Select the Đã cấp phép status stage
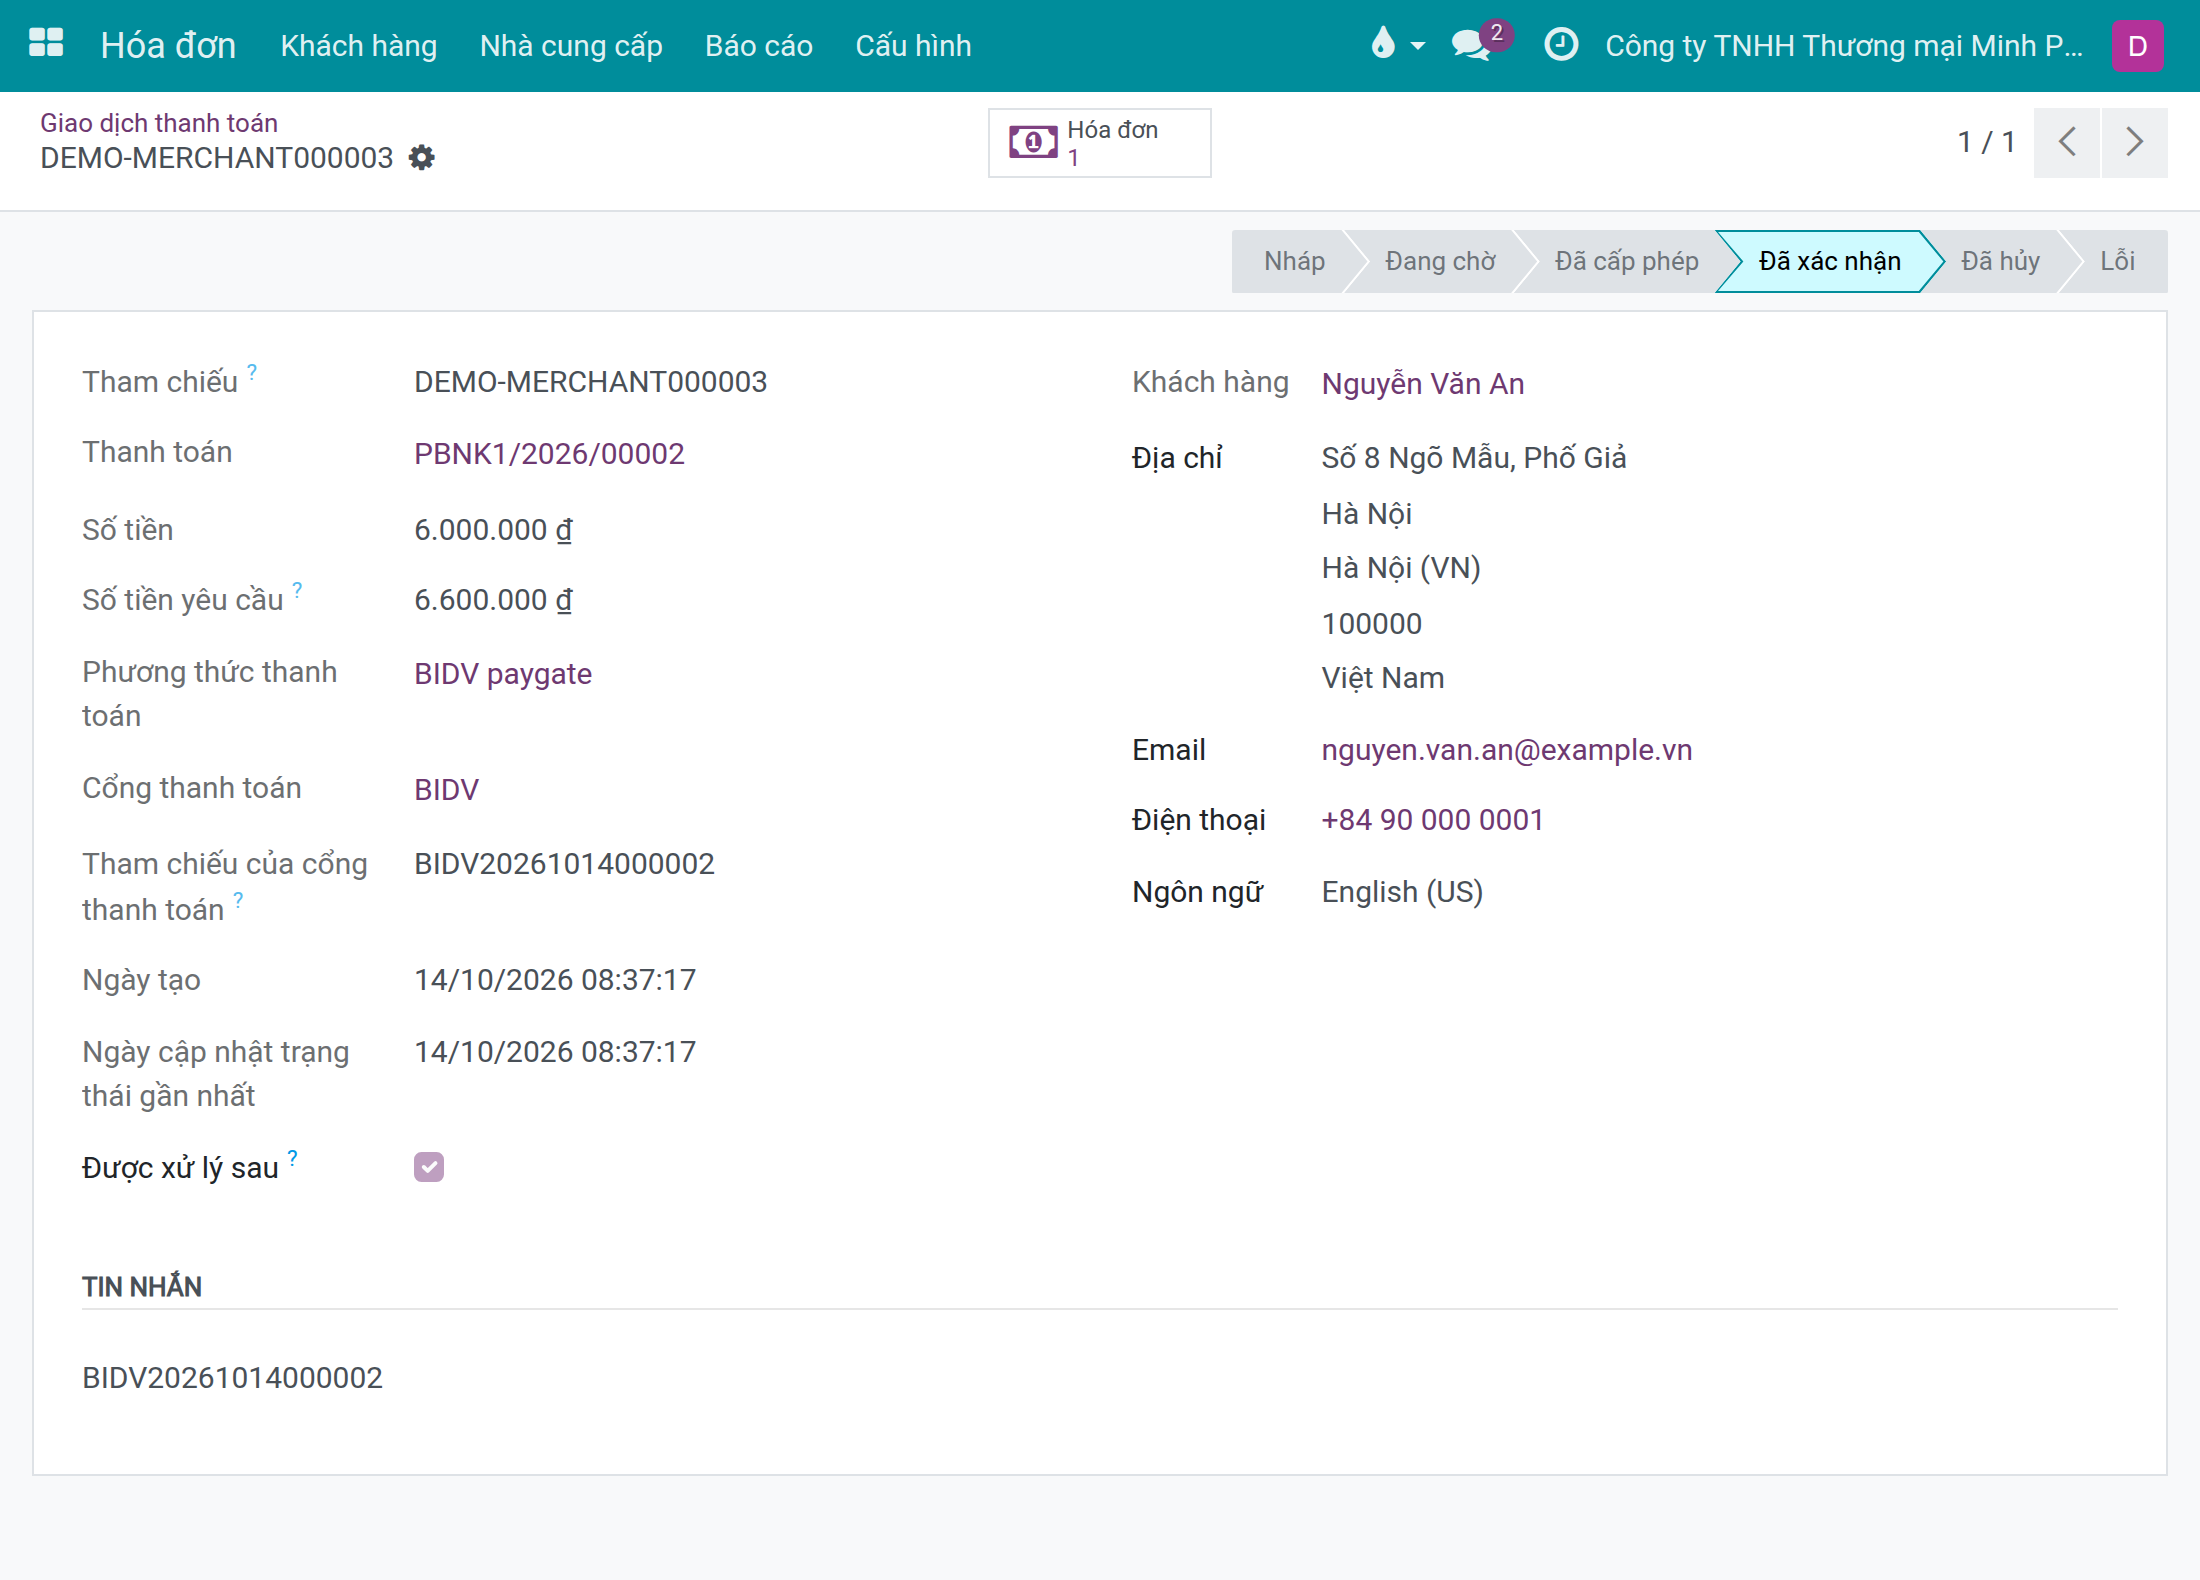The width and height of the screenshot is (2200, 1580). coord(1626,261)
